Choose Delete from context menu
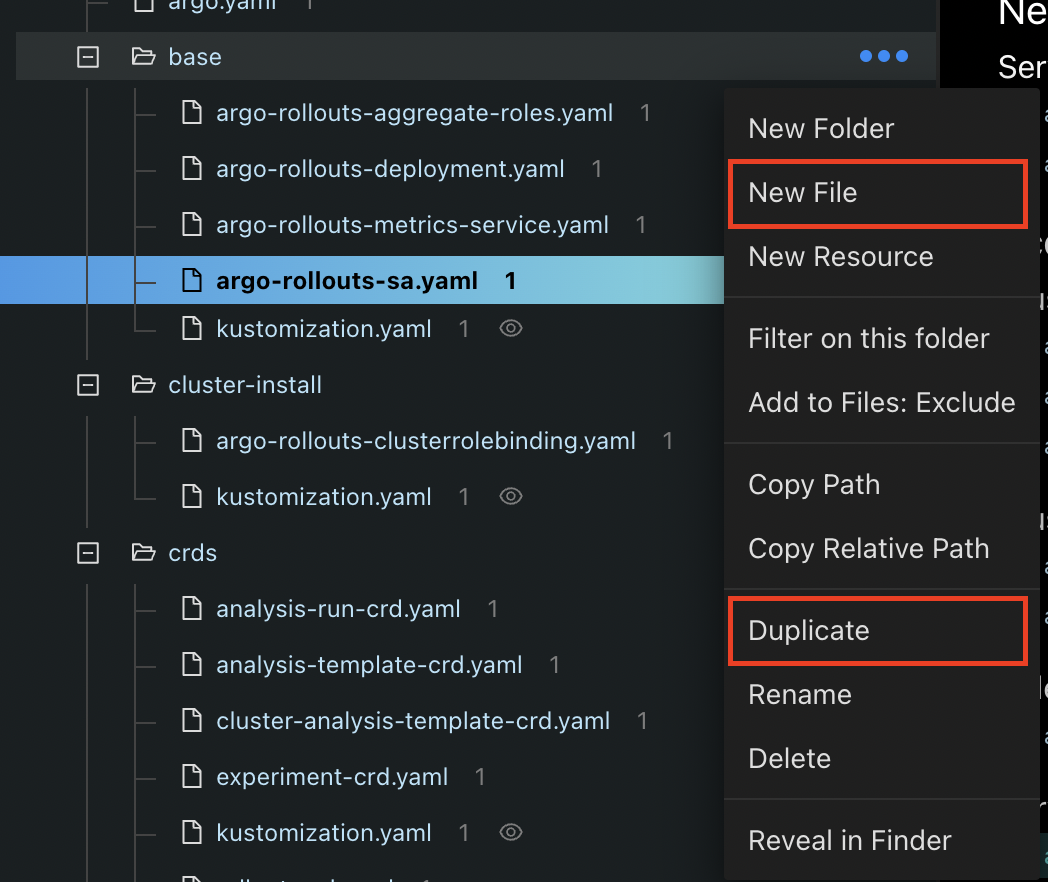This screenshot has height=882, width=1048. pyautogui.click(x=881, y=759)
